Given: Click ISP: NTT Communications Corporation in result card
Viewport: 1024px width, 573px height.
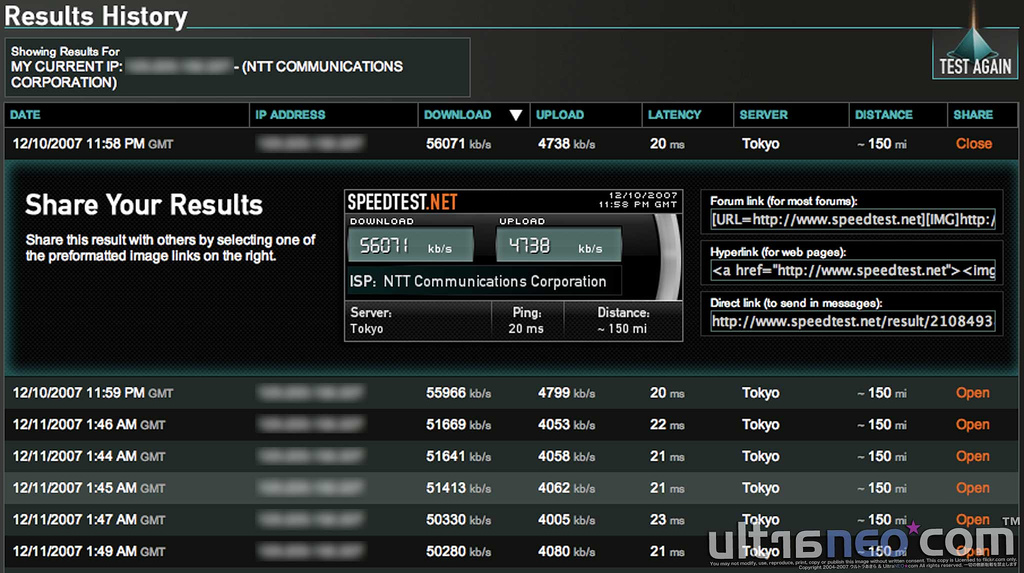Looking at the screenshot, I should [x=478, y=282].
